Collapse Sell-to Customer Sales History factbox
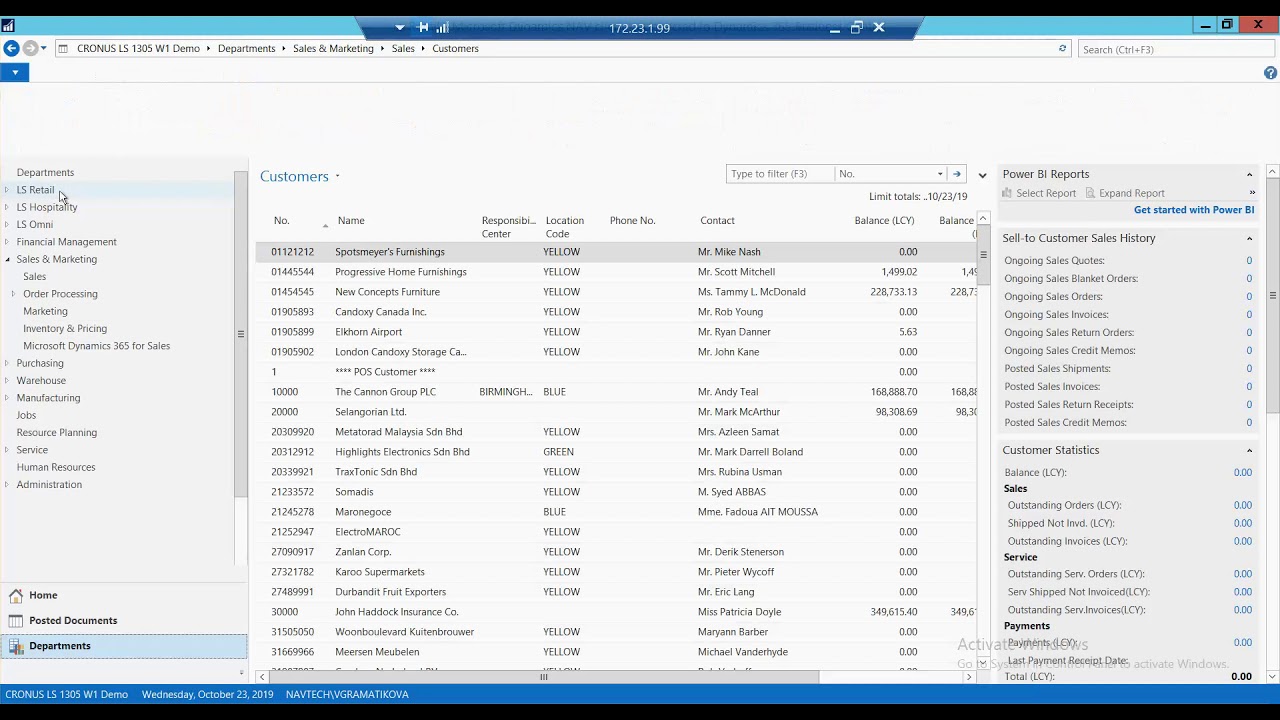This screenshot has width=1280, height=720. coord(1249,239)
